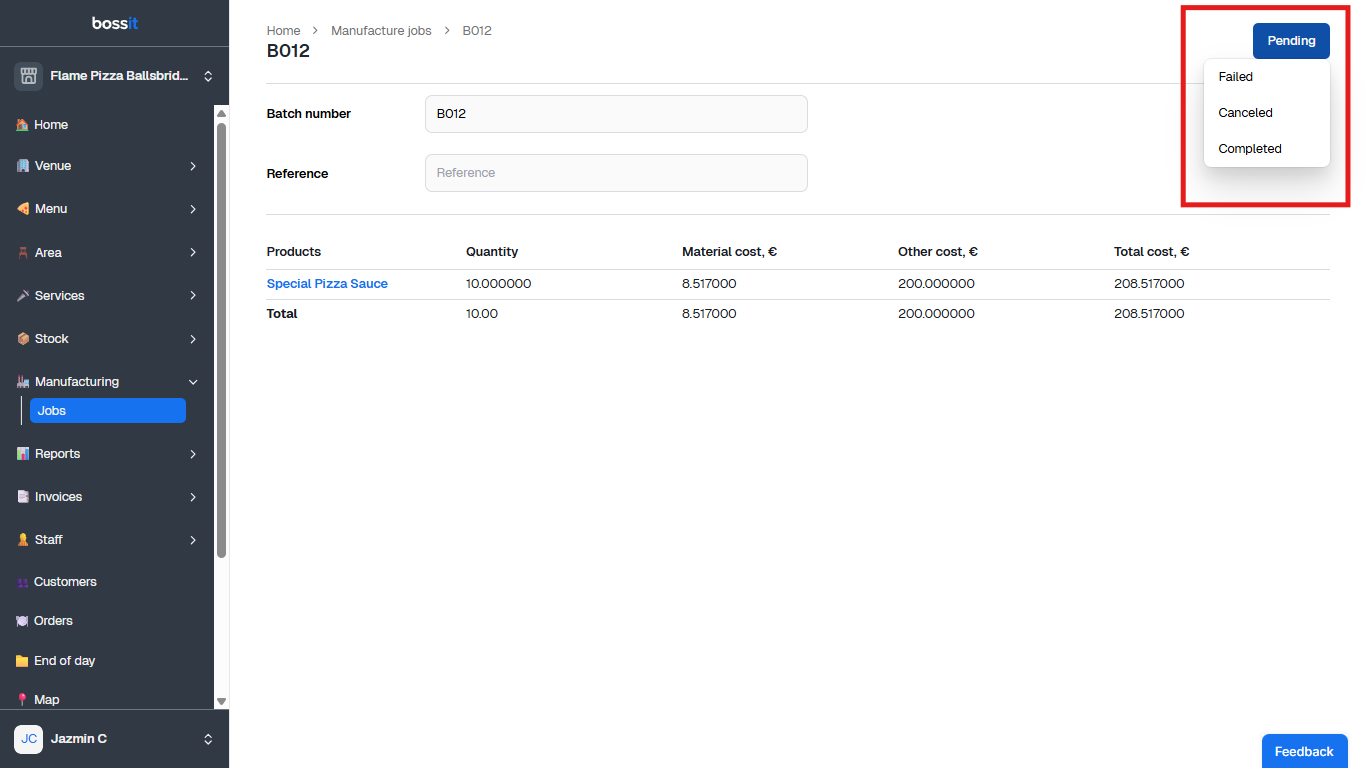1366x768 pixels.
Task: Click the Flame Pizza store icon
Action: [28, 76]
